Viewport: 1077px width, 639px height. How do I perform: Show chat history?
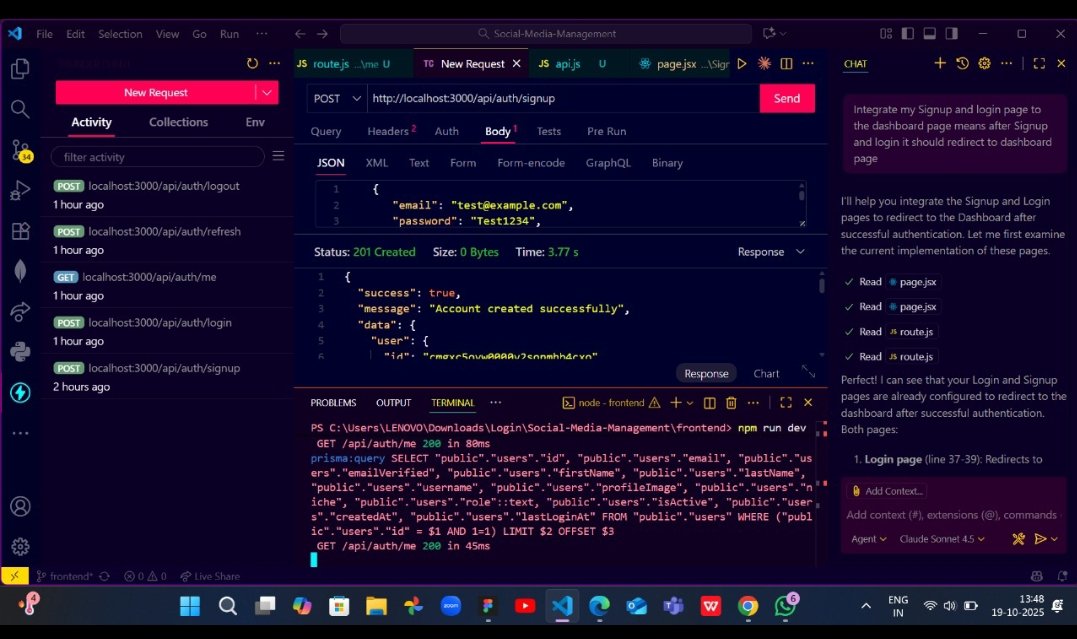(x=962, y=63)
